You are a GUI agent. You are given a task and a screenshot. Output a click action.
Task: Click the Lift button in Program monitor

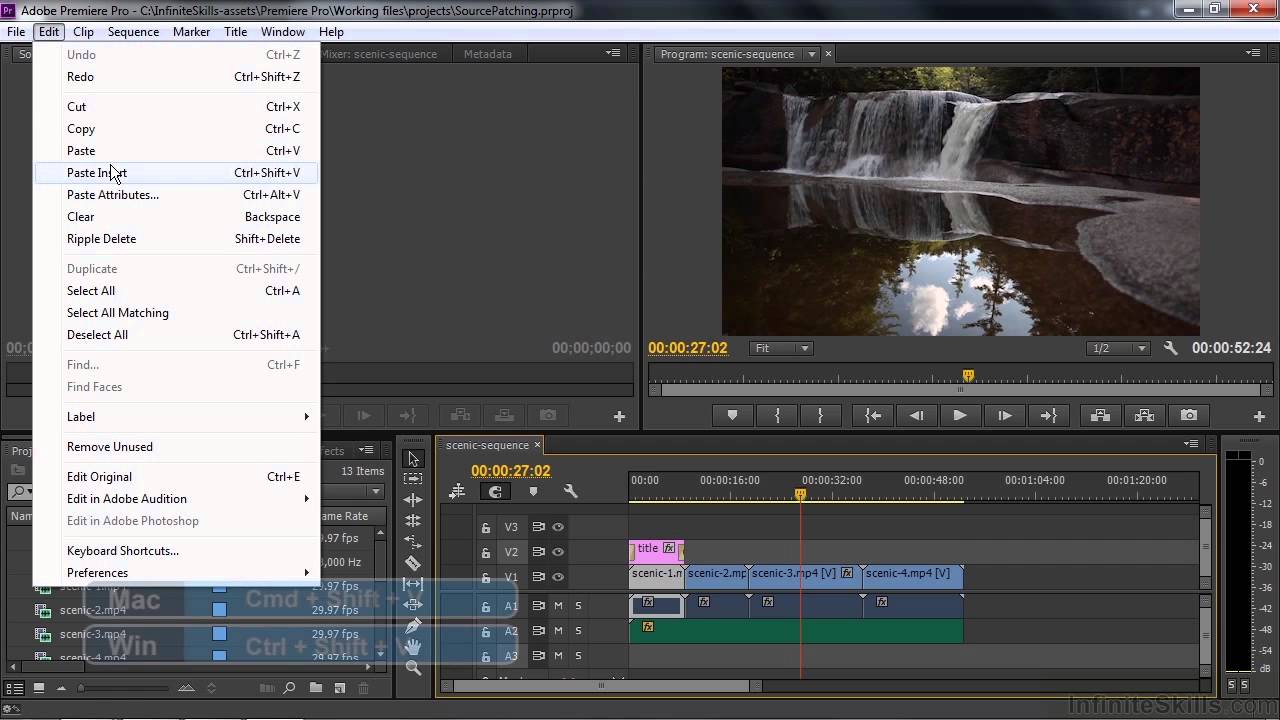(x=1099, y=416)
